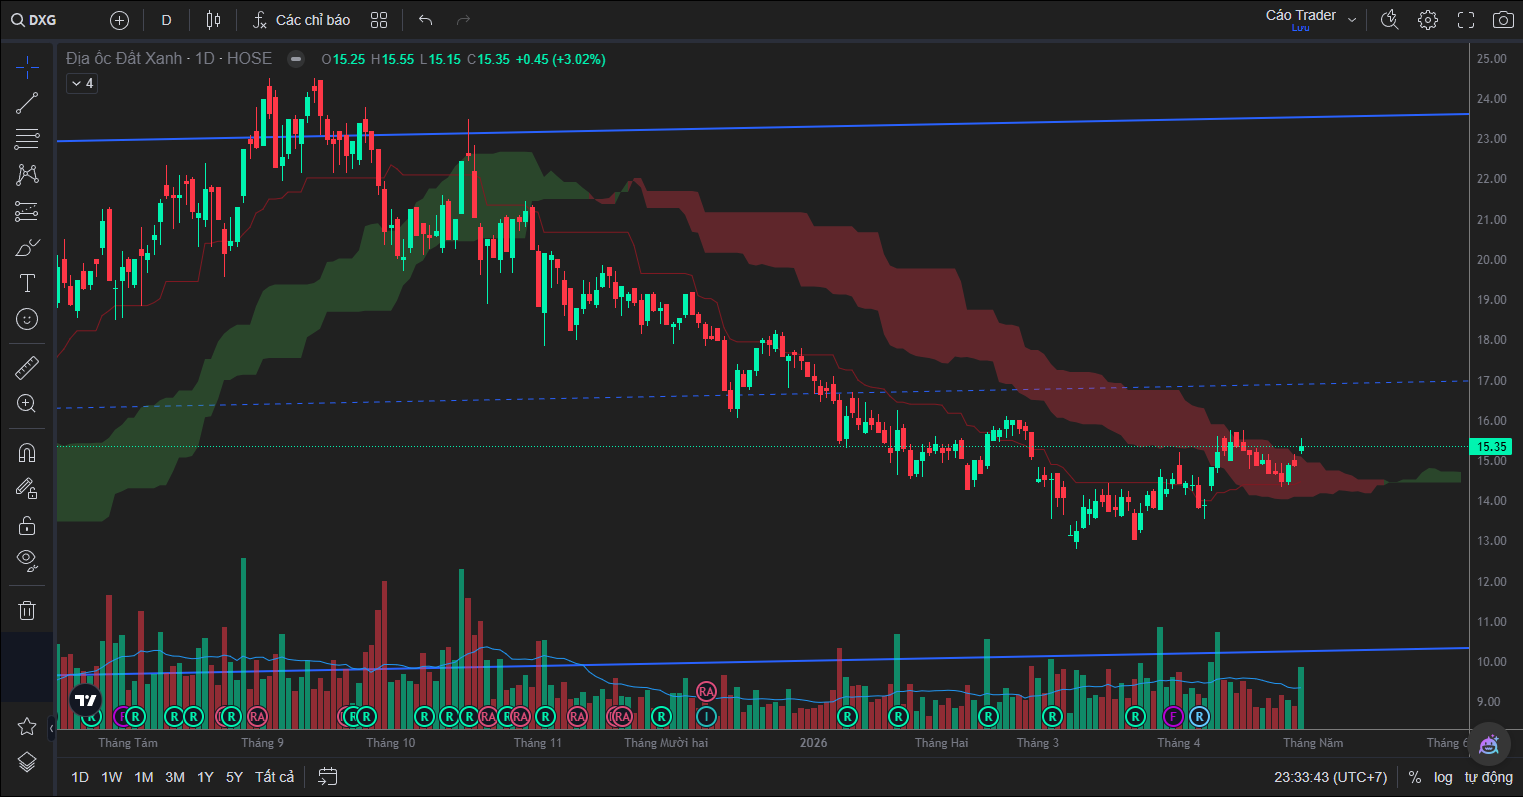Open Các chỉ báo indicators menu
This screenshot has width=1523, height=797.
(302, 20)
